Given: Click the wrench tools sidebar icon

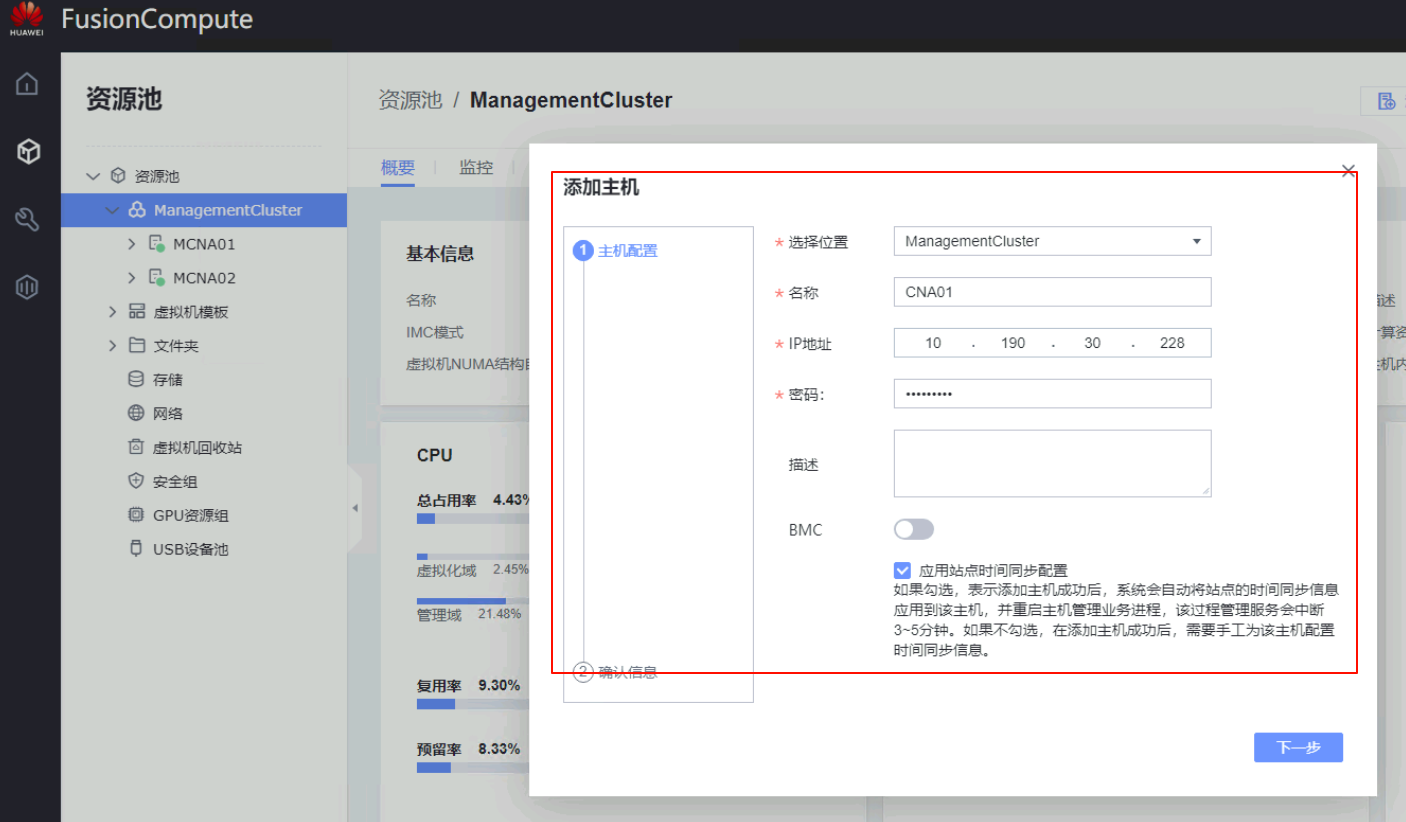Looking at the screenshot, I should point(27,220).
